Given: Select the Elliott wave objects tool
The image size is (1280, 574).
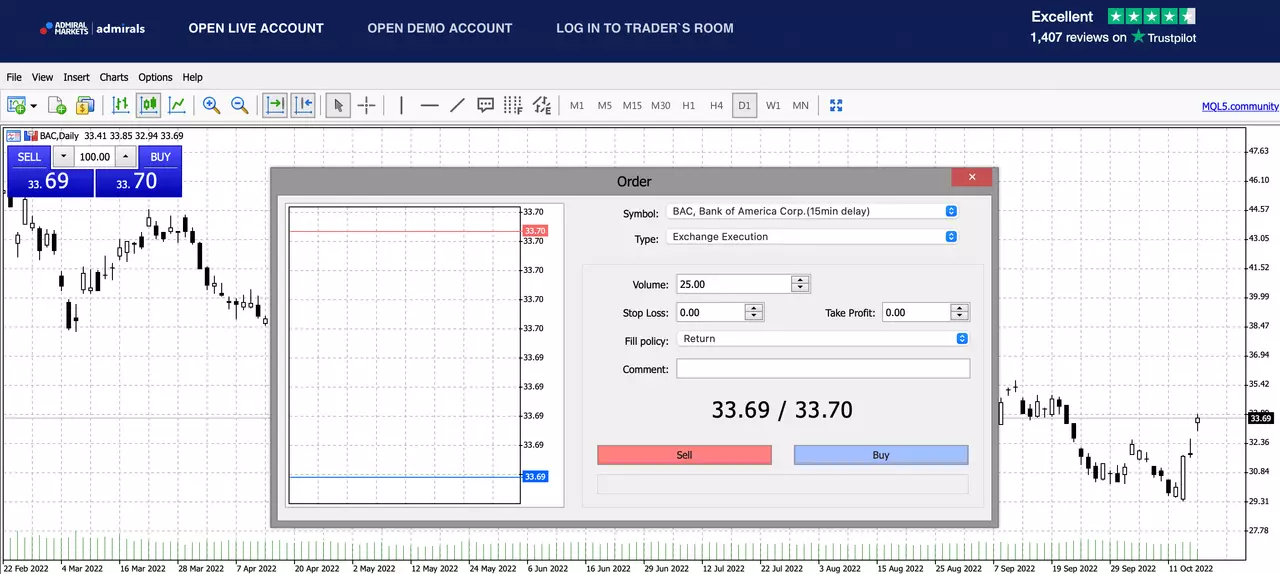Looking at the screenshot, I should click(542, 105).
